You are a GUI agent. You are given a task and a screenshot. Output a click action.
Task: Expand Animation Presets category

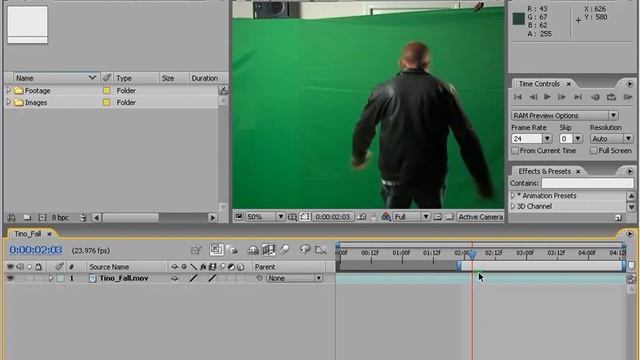coord(513,196)
